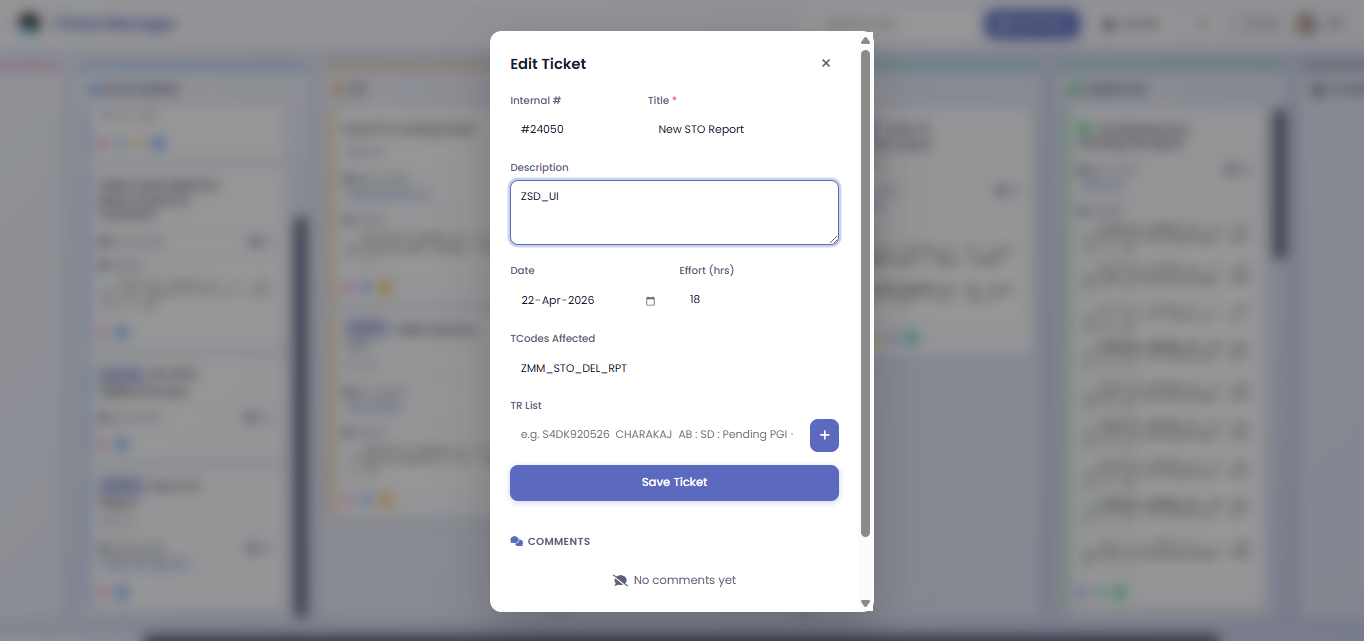Click the Description area containing ZSD_UI
Image resolution: width=1364 pixels, height=641 pixels.
(674, 212)
